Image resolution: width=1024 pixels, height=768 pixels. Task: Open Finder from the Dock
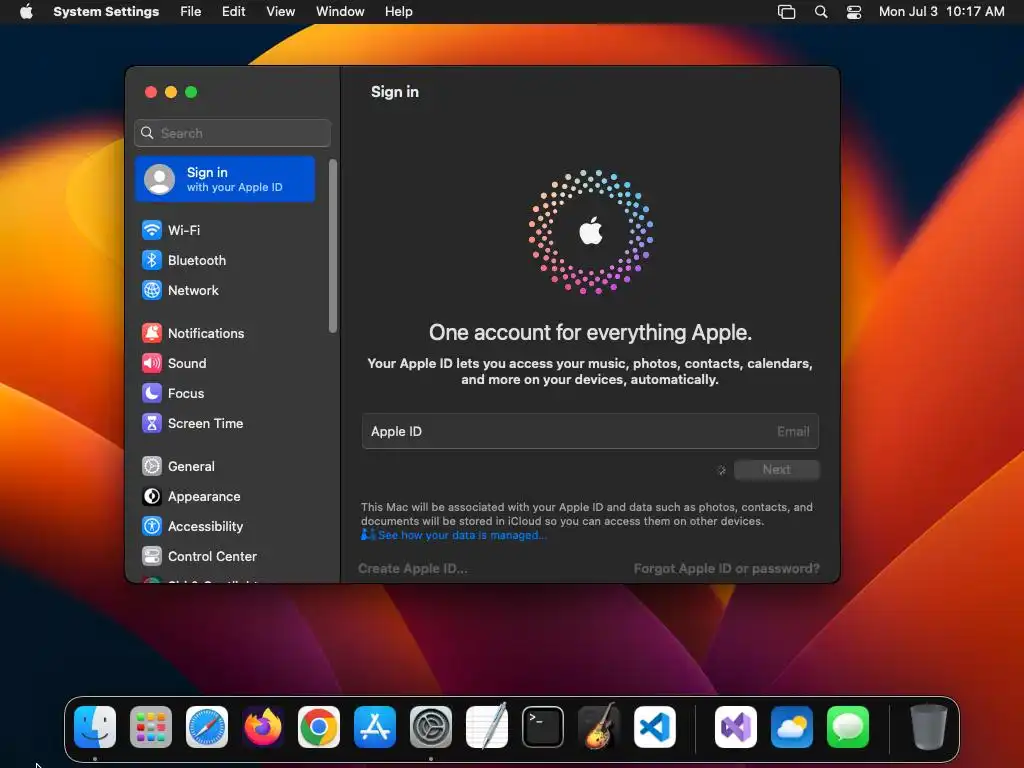(x=95, y=727)
